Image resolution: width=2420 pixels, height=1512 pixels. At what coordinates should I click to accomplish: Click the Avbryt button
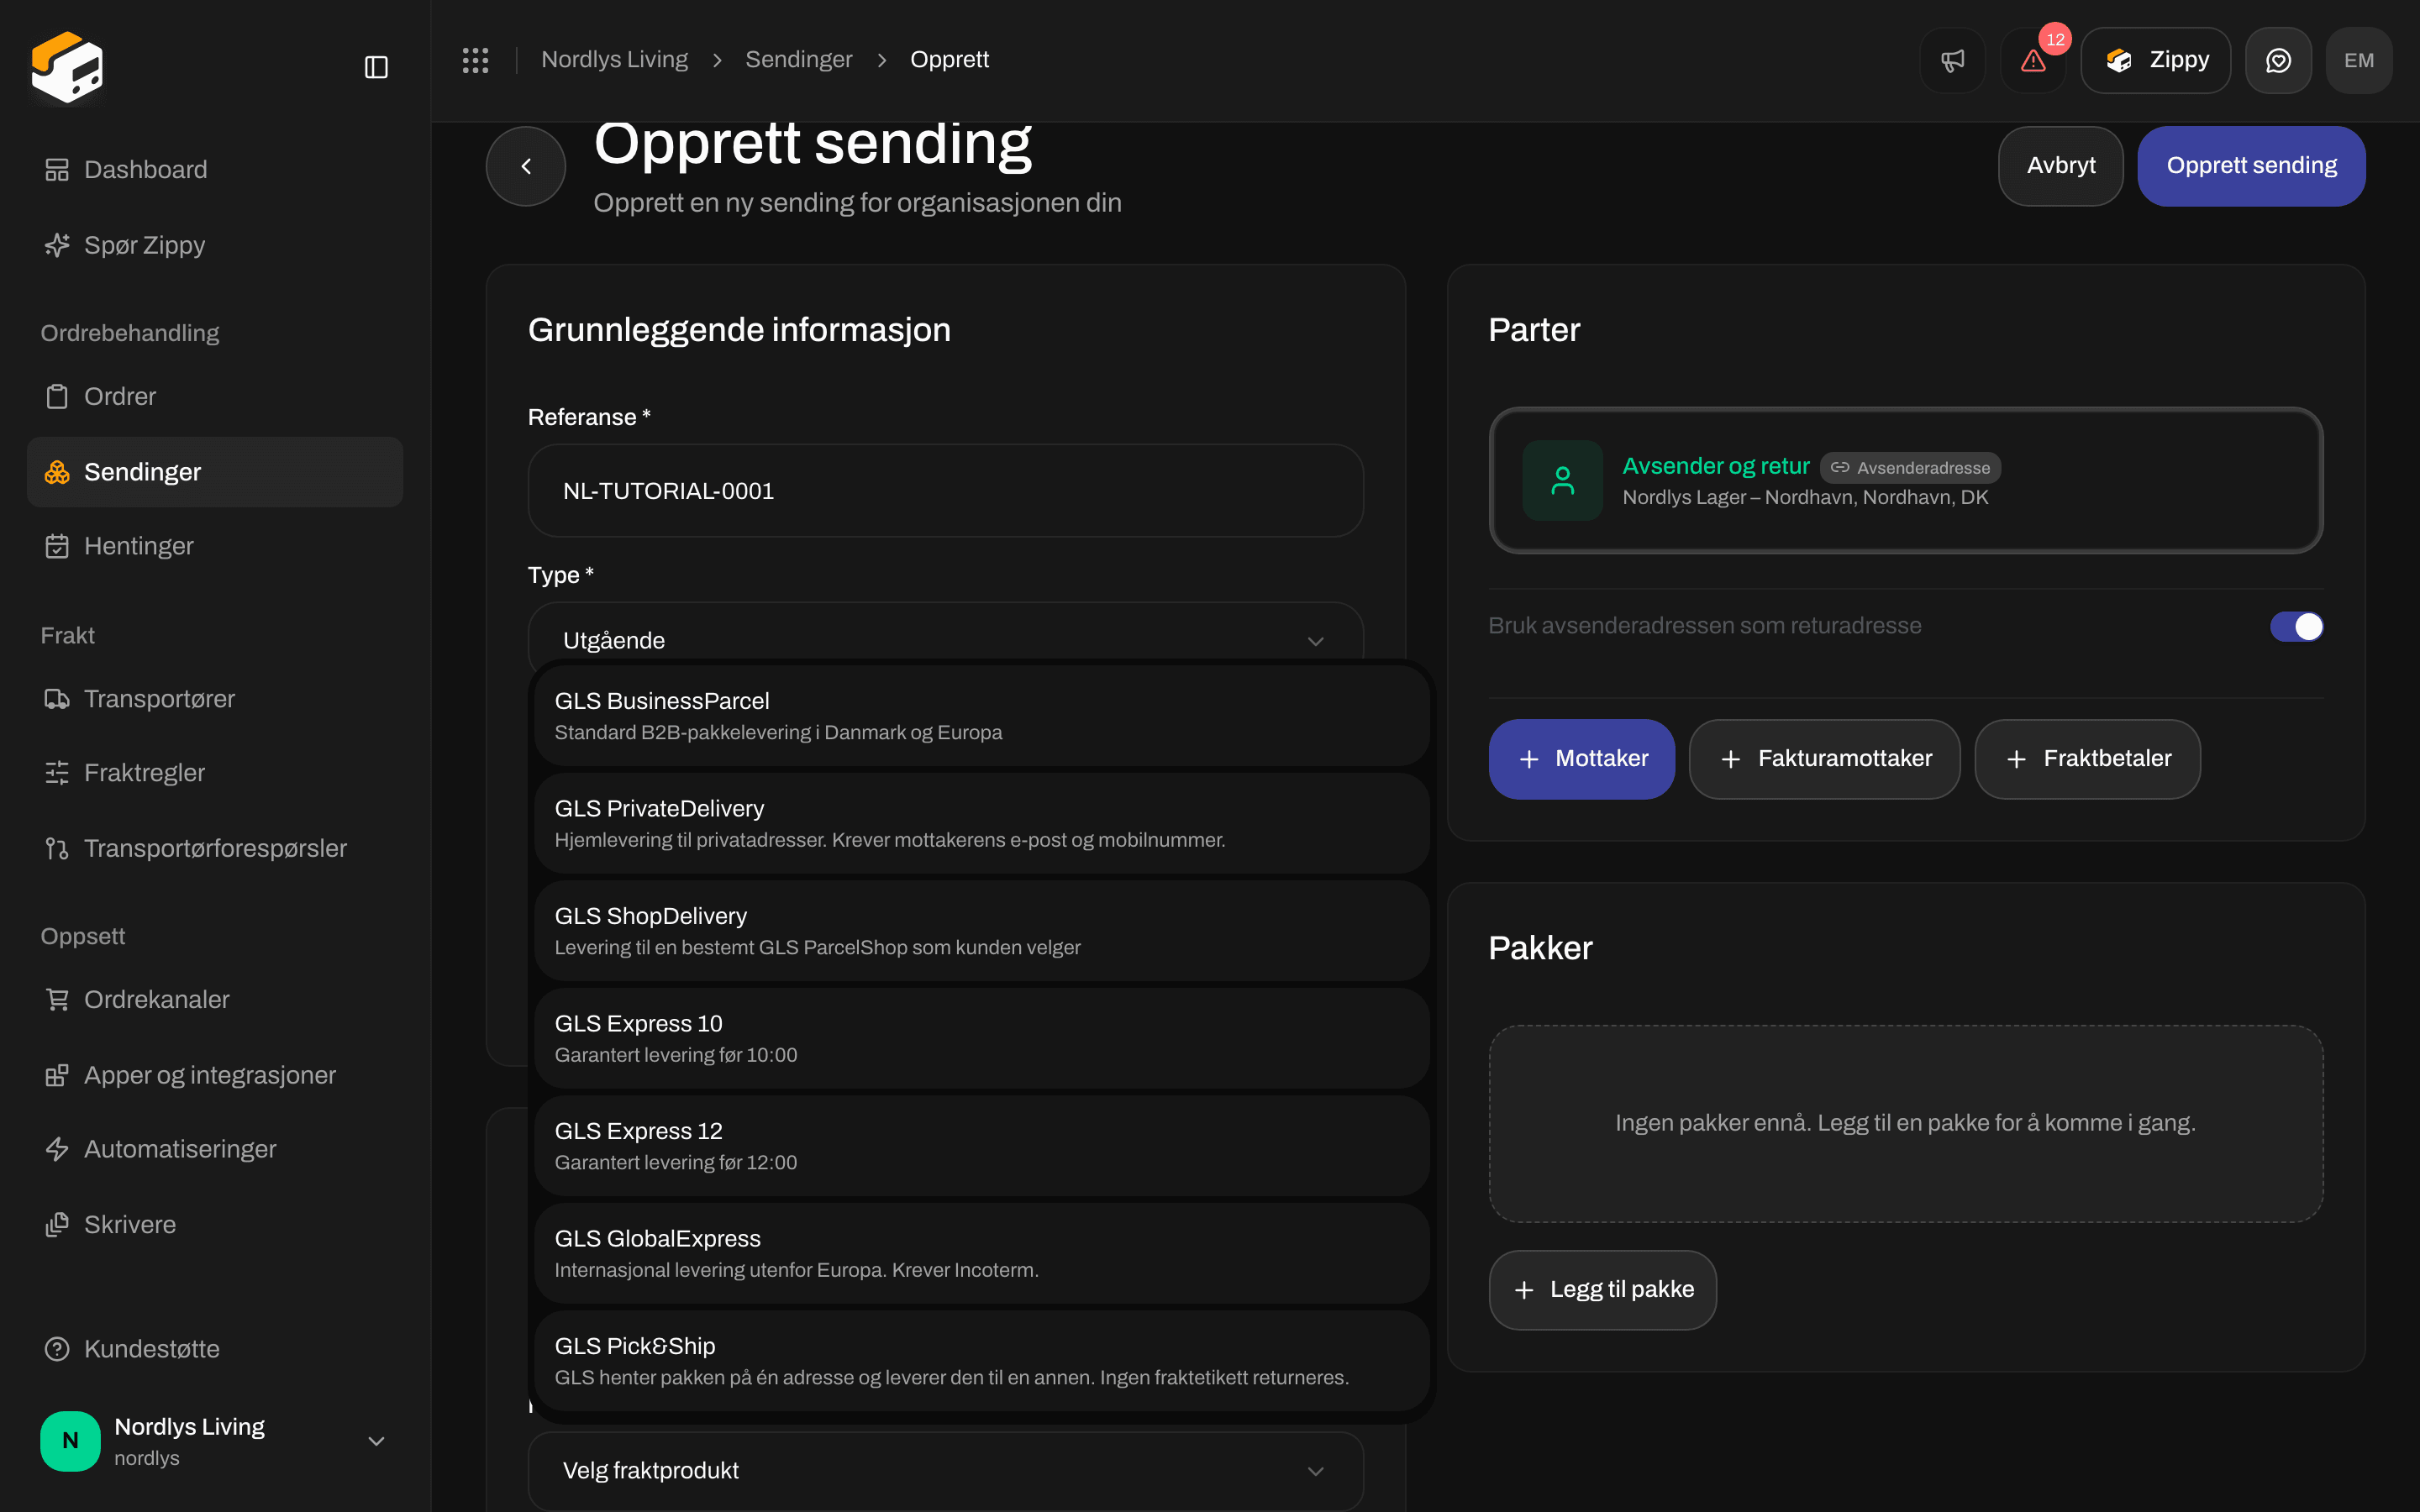[x=2060, y=166]
